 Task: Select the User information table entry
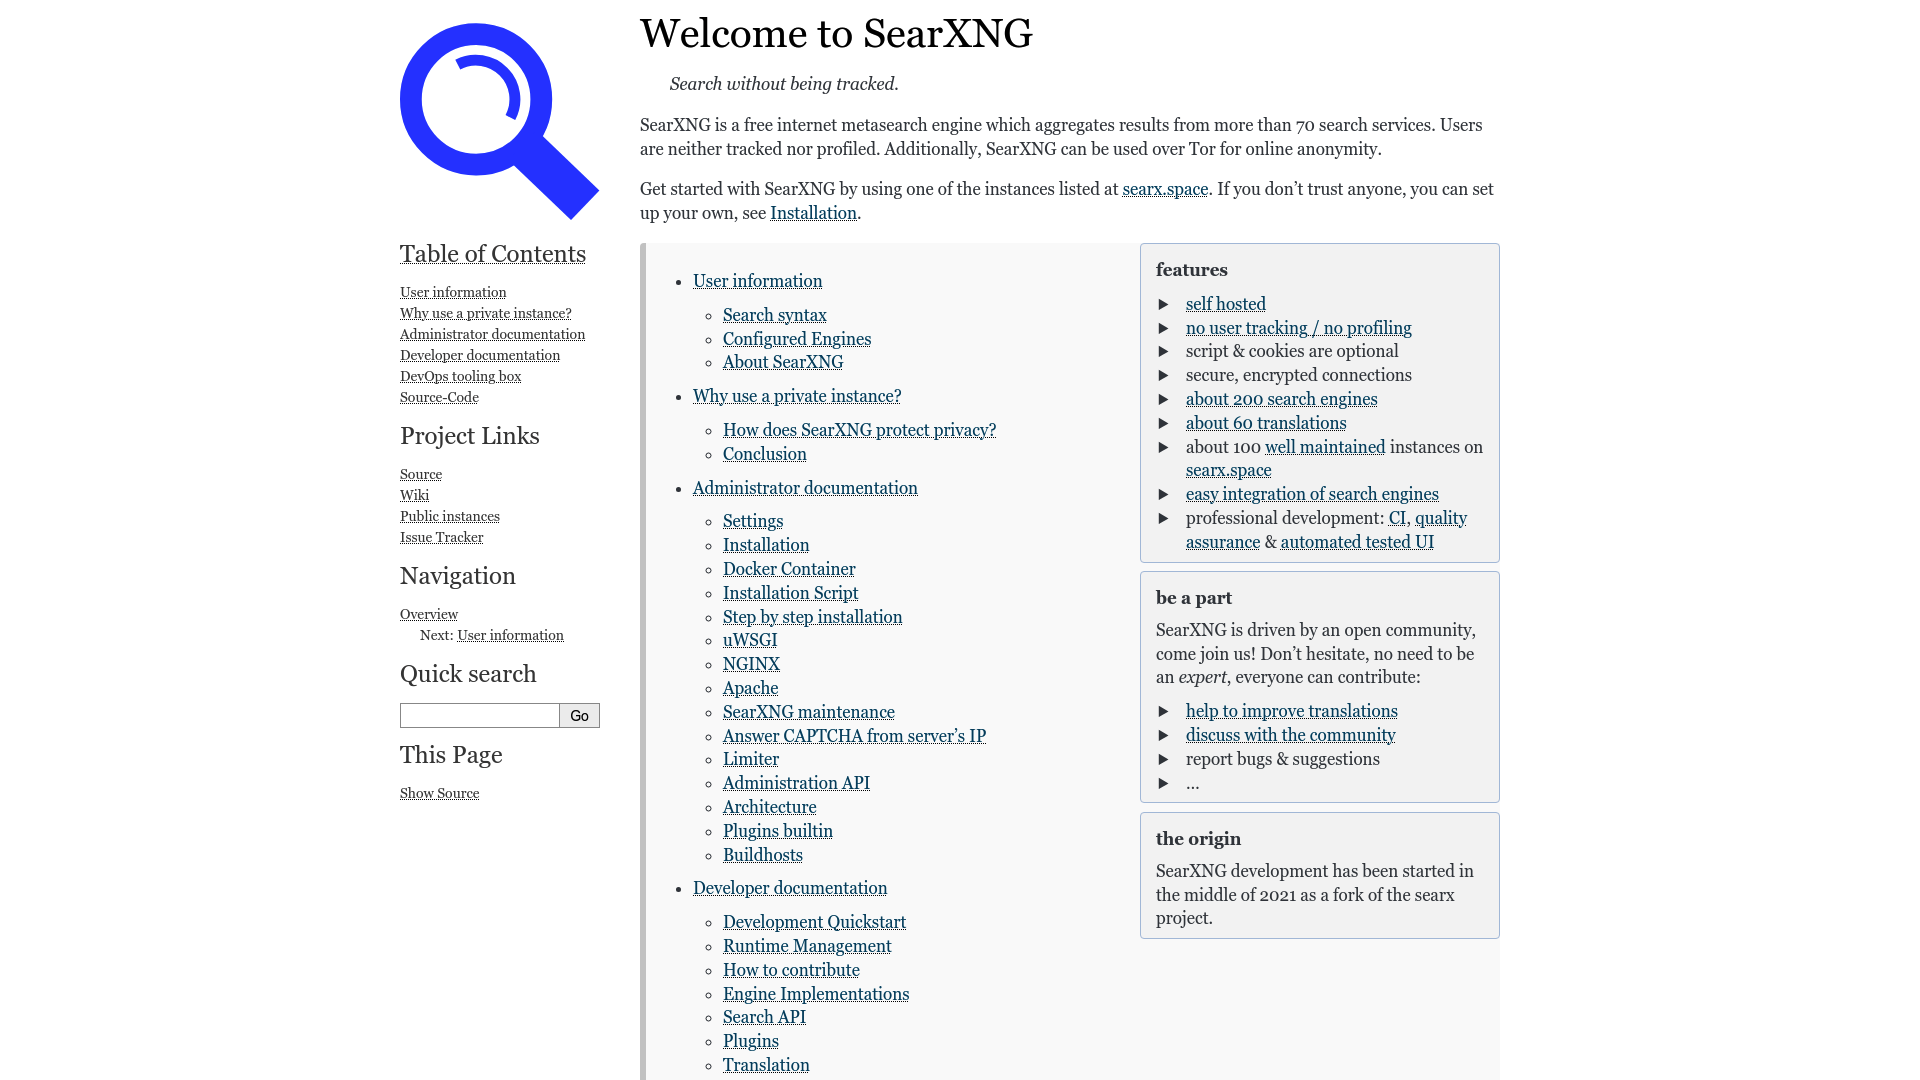tap(452, 291)
